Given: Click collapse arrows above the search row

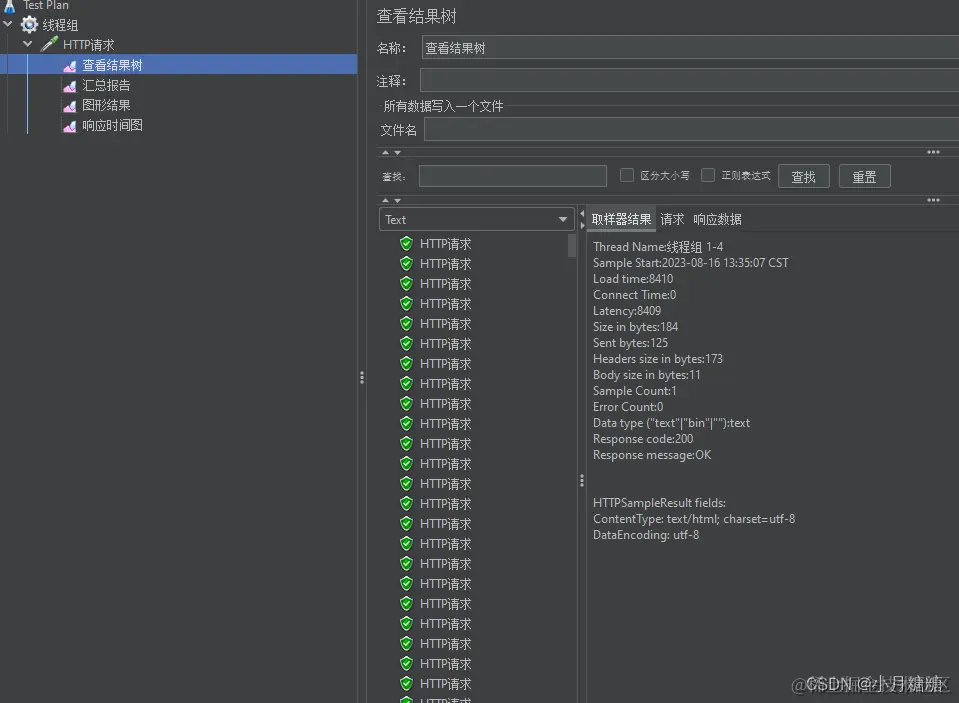Looking at the screenshot, I should click(x=391, y=152).
